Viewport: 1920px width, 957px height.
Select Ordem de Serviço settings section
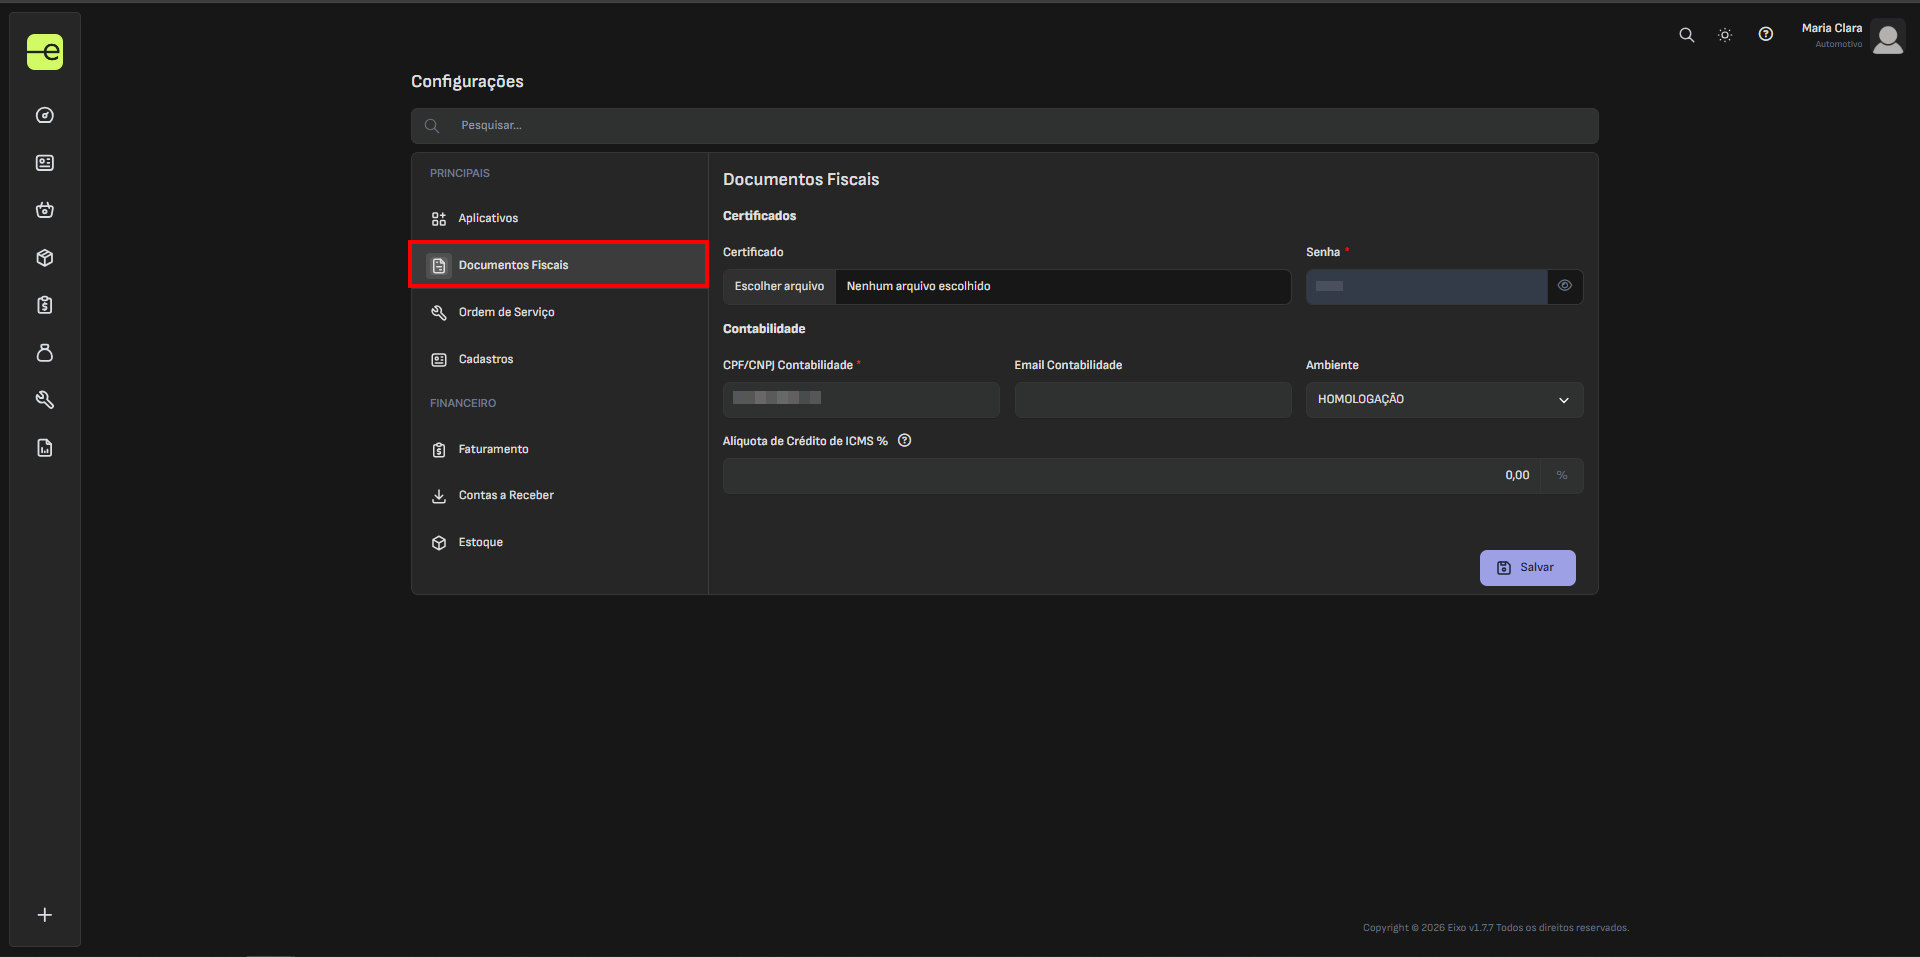click(x=506, y=312)
